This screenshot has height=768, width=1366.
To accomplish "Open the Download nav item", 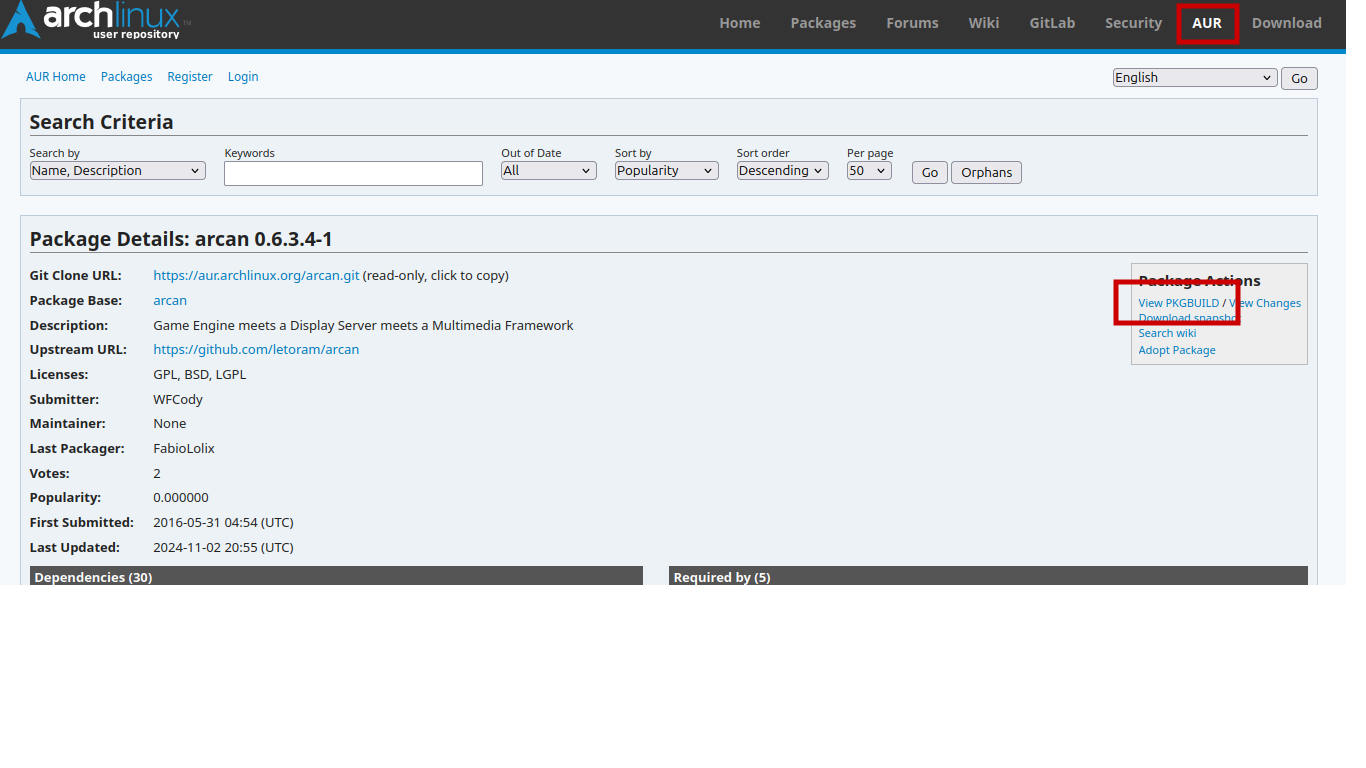I will [1286, 23].
